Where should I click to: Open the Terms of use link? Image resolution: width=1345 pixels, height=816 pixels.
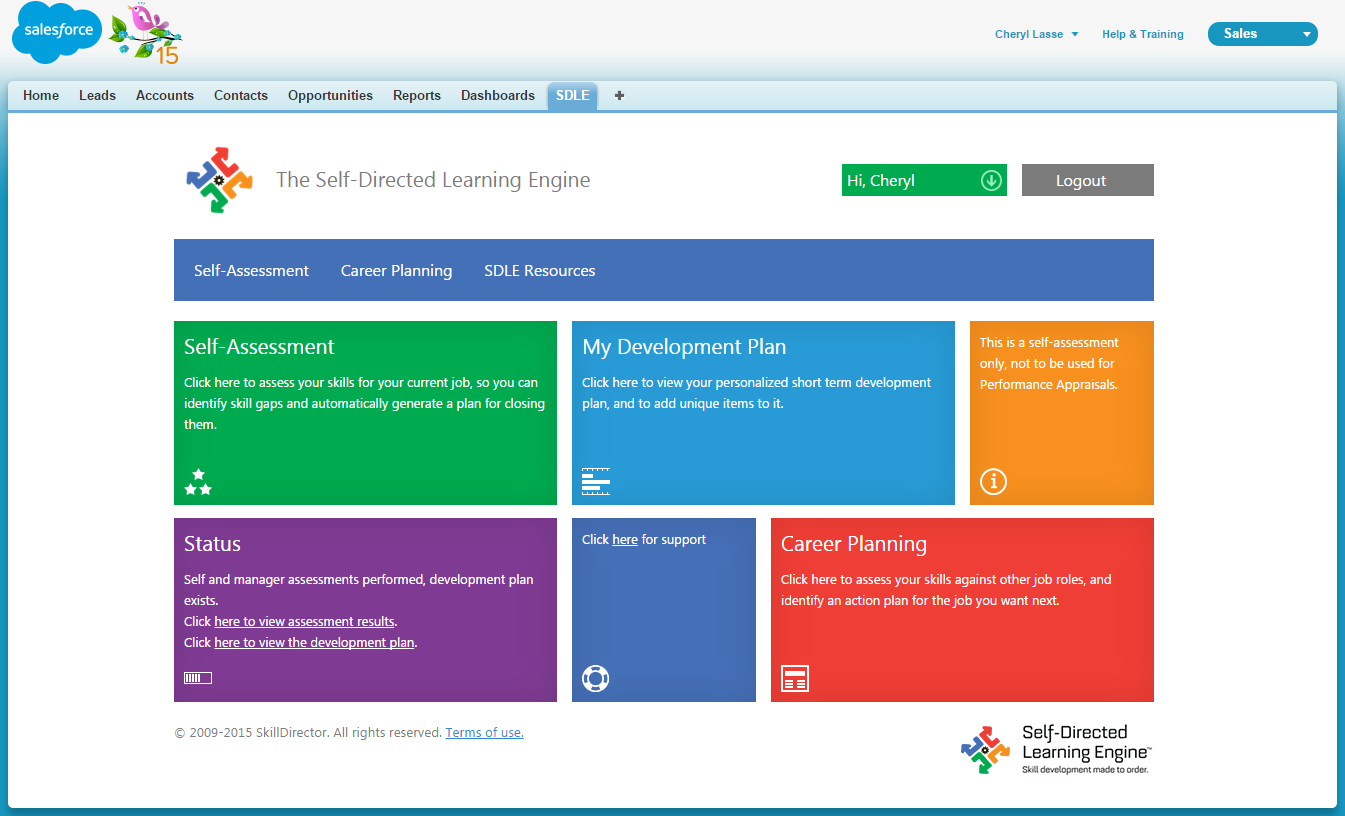(x=484, y=733)
